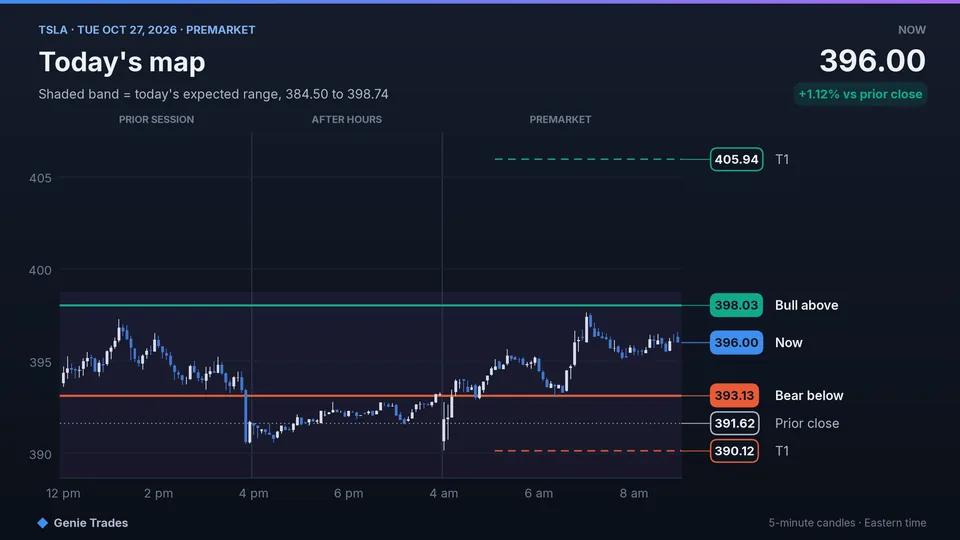The image size is (960, 540).
Task: Select the 405.94 upper T1 target badge
Action: [x=736, y=159]
